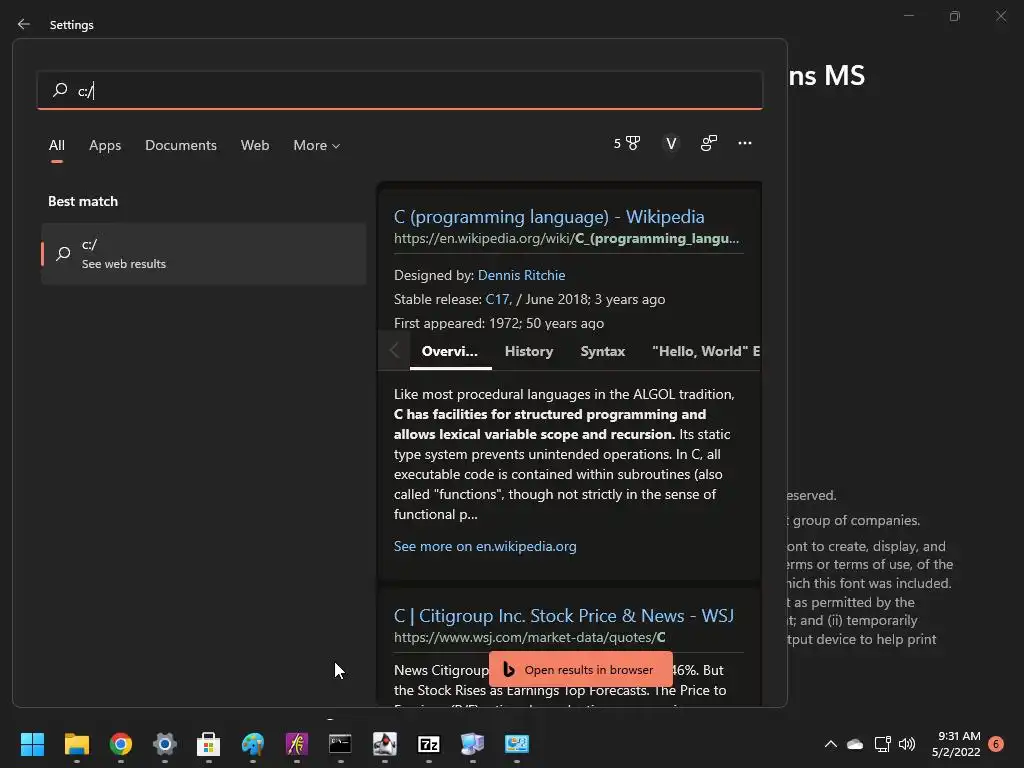Select the All filter tab
Viewport: 1024px width, 768px height.
[x=57, y=145]
